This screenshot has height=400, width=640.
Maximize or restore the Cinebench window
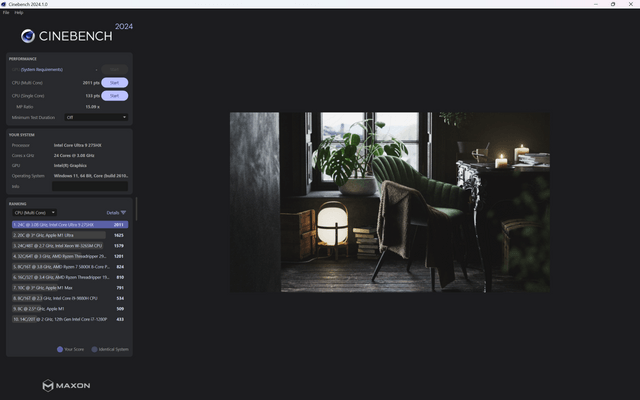tap(612, 4)
